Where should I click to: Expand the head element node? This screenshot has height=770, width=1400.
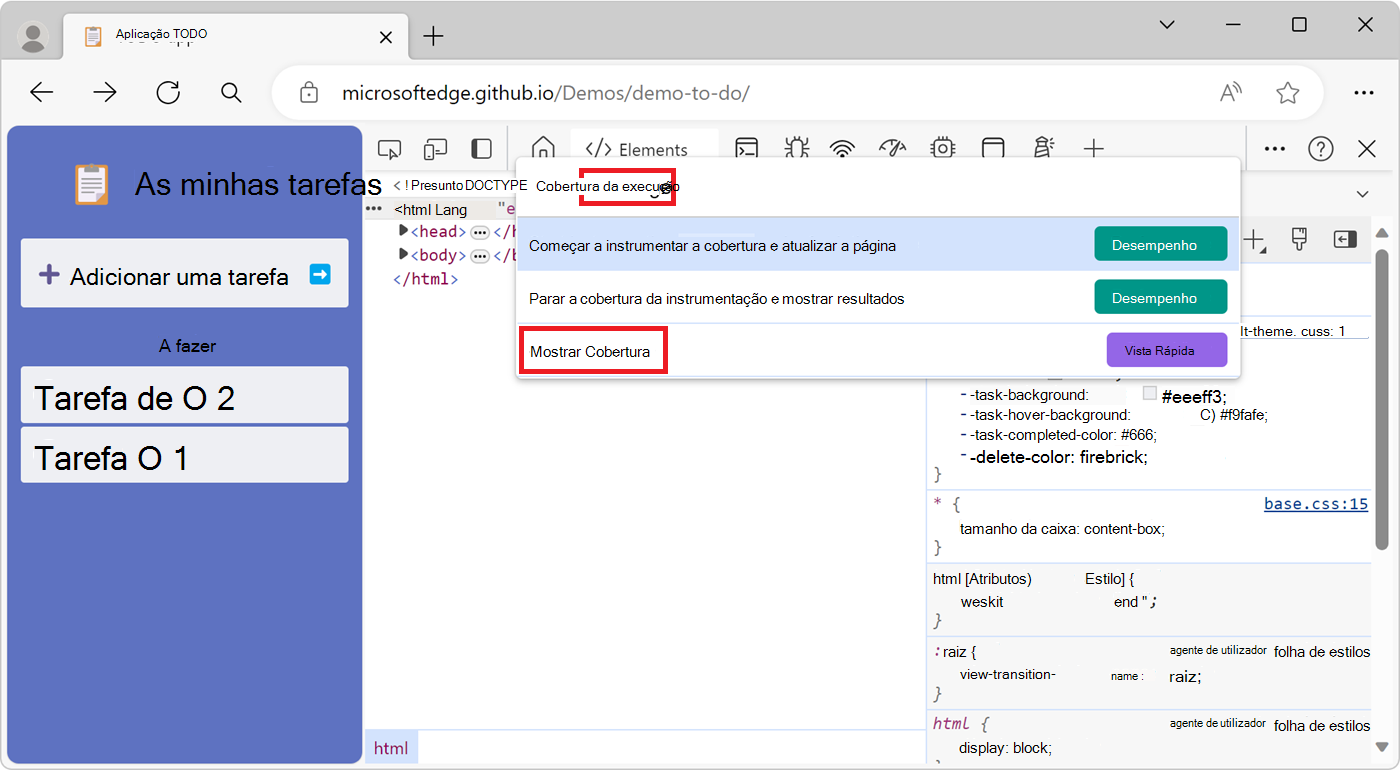coord(403,231)
